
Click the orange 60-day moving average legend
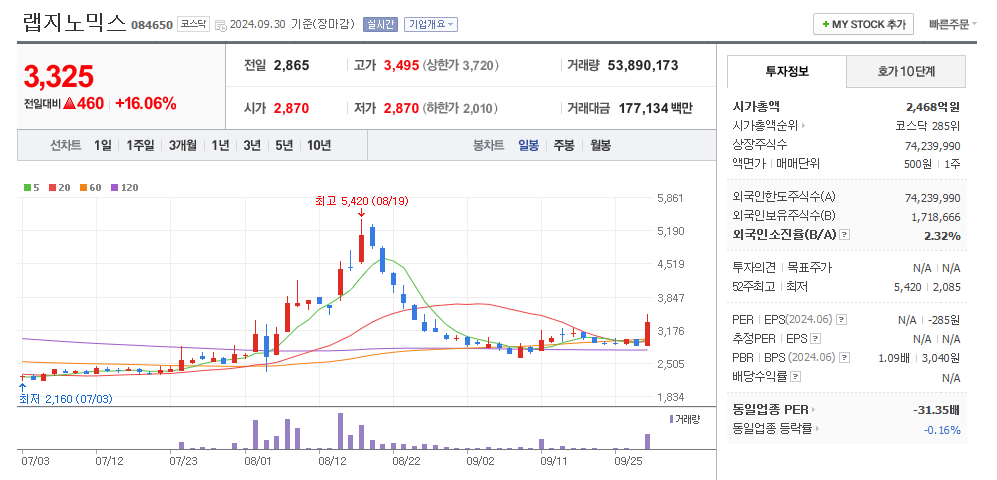pyautogui.click(x=90, y=188)
